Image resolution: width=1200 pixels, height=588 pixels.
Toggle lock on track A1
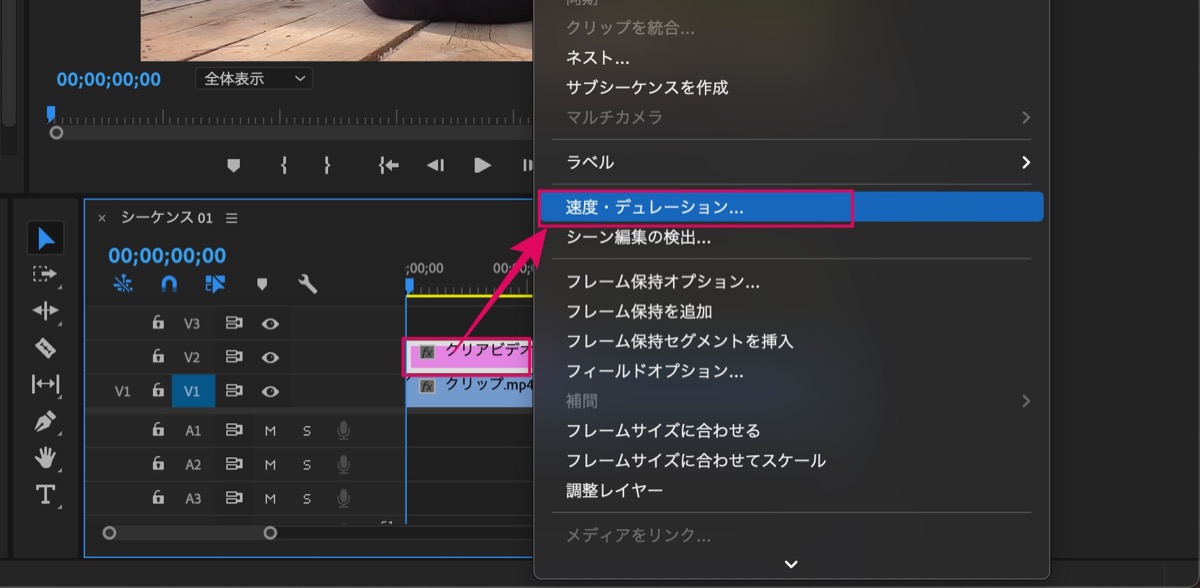coord(158,430)
